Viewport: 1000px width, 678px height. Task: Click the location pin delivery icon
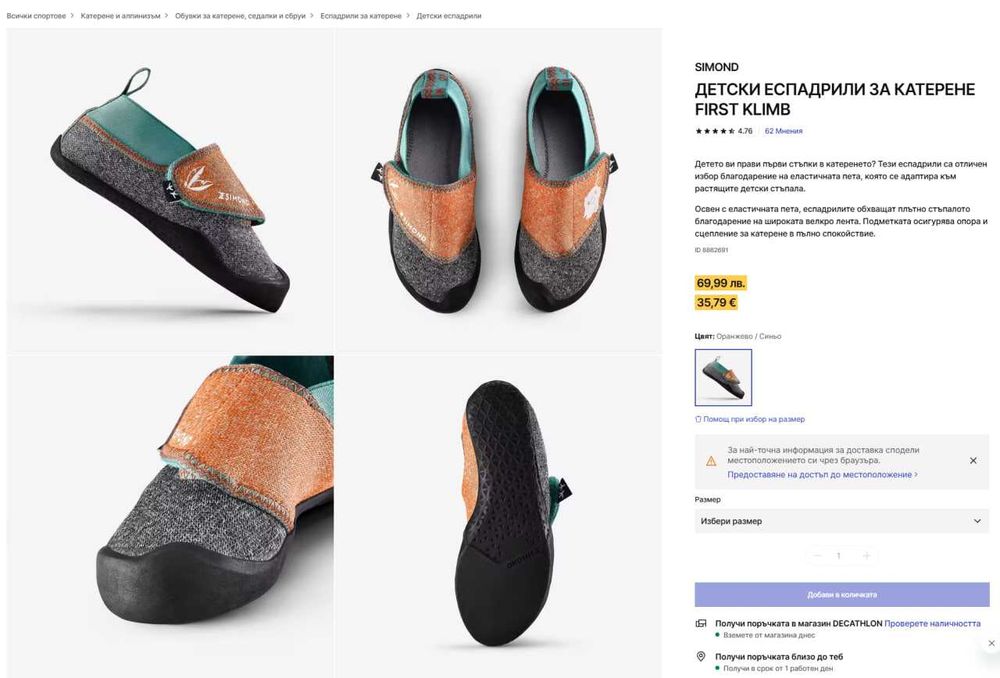pyautogui.click(x=701, y=657)
